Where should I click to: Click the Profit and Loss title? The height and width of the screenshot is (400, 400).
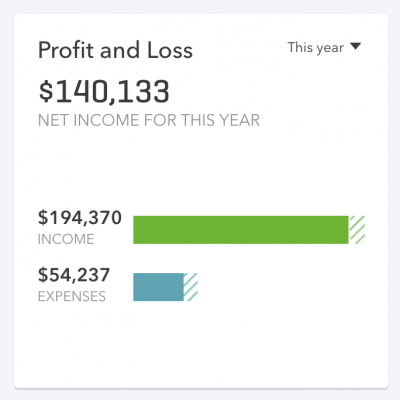point(115,50)
